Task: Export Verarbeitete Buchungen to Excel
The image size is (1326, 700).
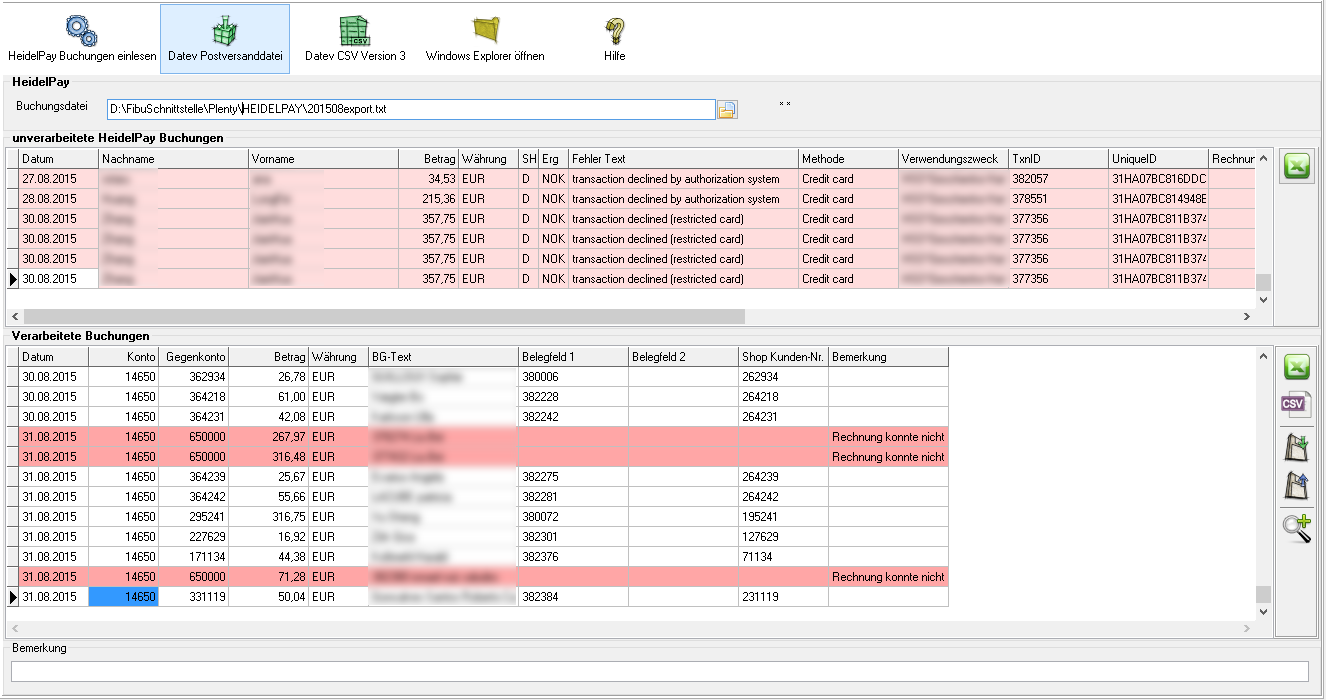Action: coord(1296,367)
